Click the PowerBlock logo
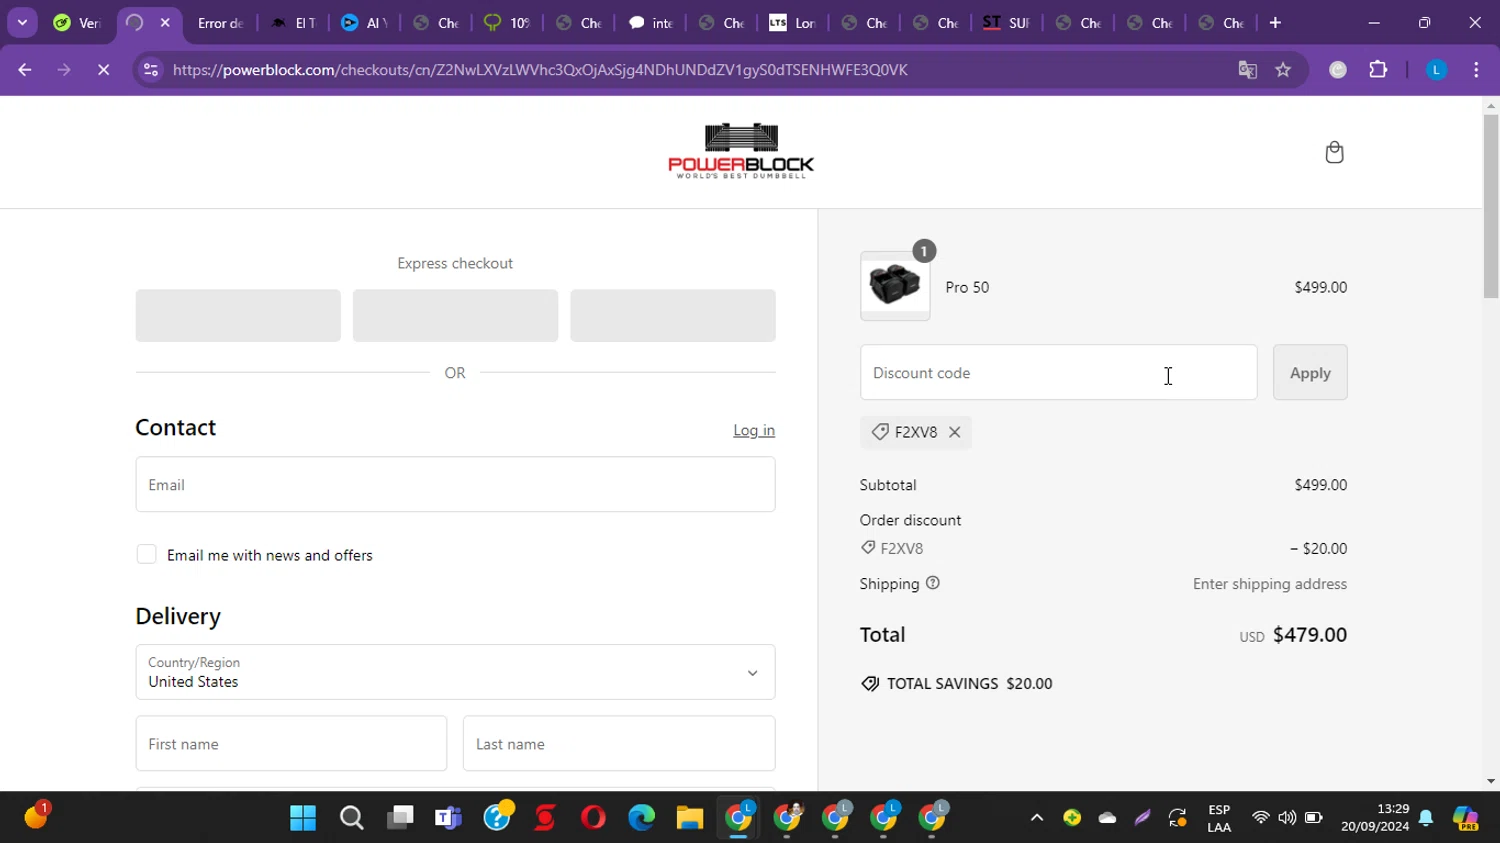 [x=741, y=151]
